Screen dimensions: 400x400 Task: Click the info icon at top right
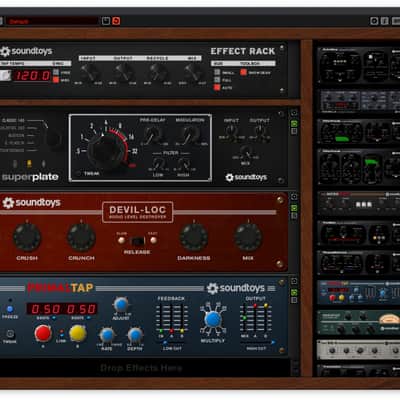384,21
